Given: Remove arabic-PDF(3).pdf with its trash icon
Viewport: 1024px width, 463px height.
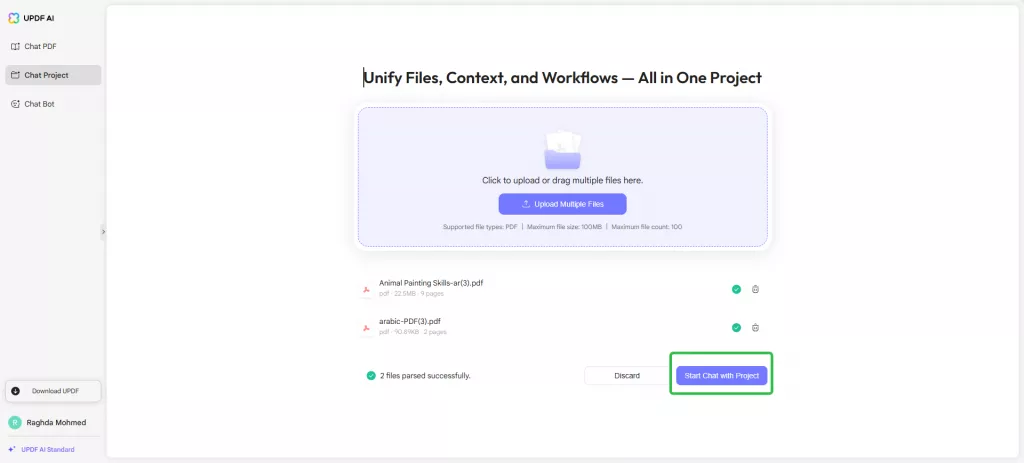Looking at the screenshot, I should click(x=755, y=327).
